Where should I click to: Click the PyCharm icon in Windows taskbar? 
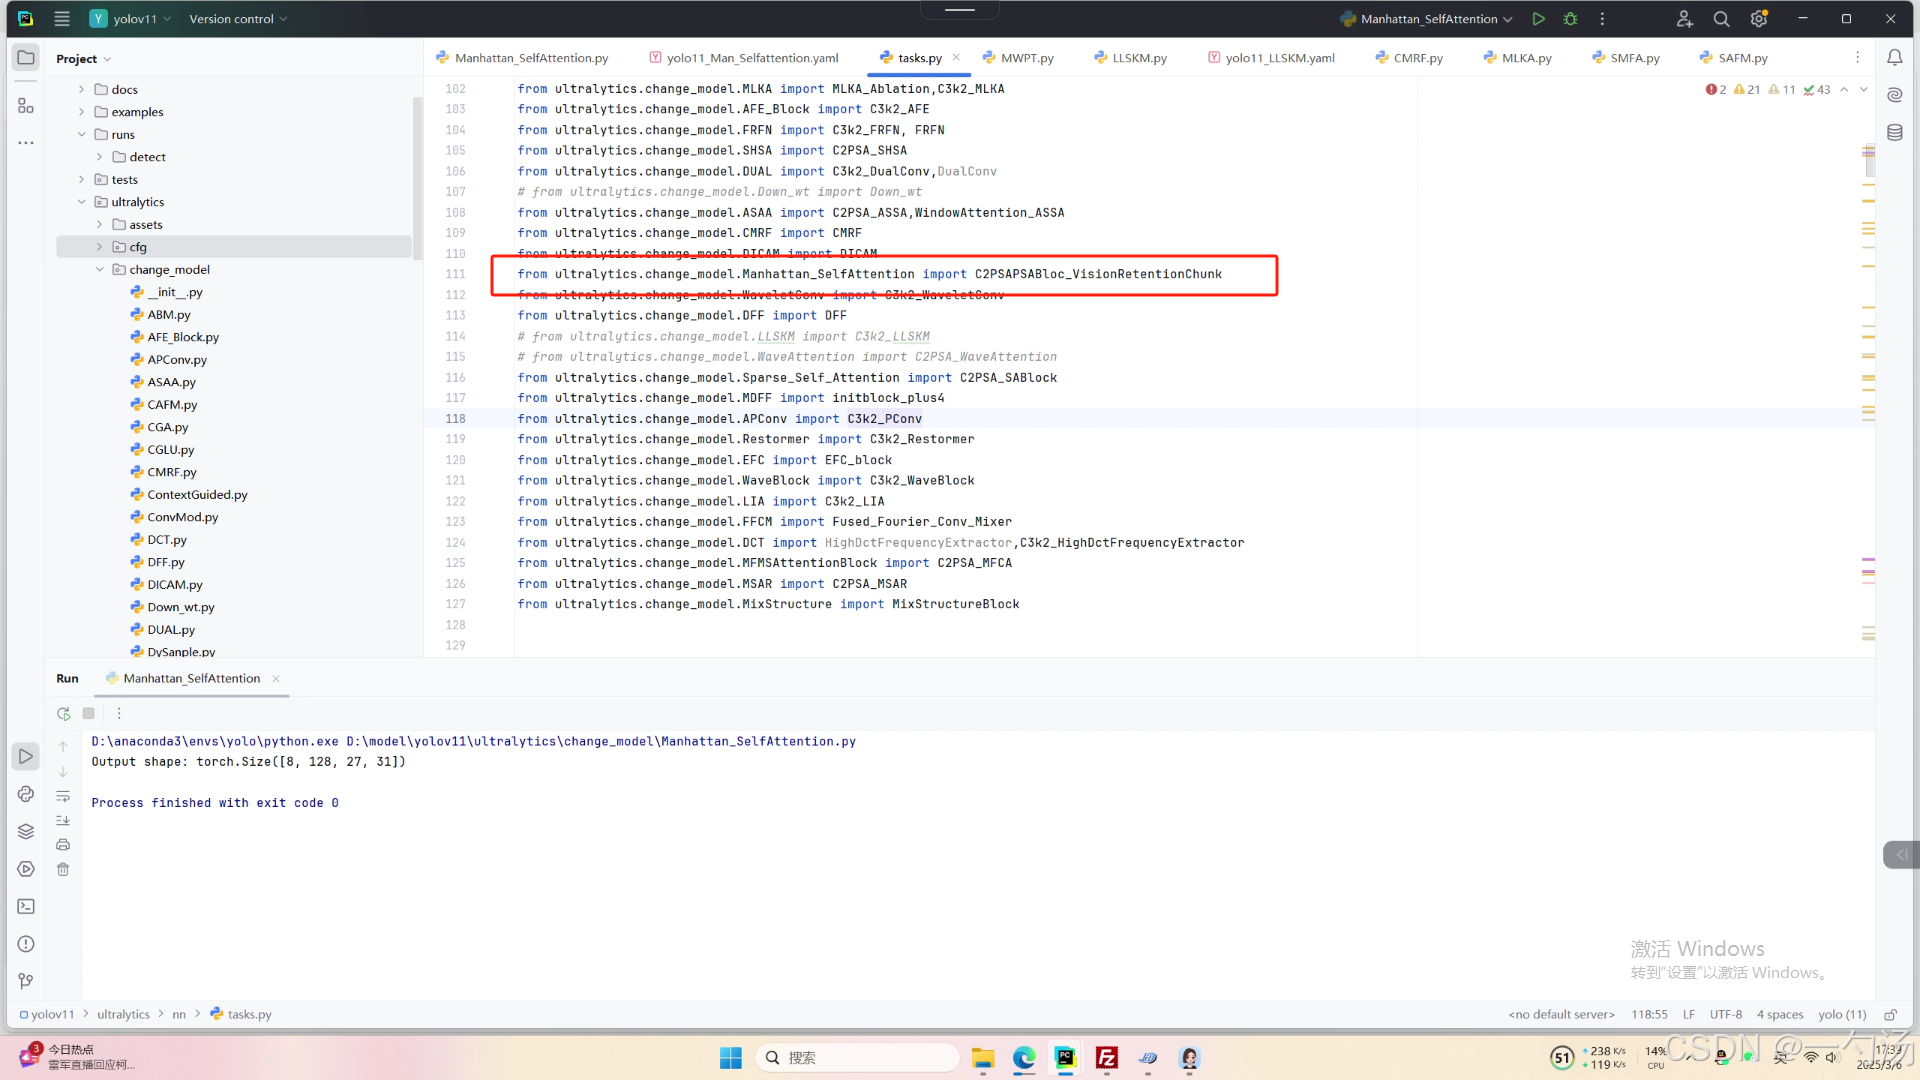click(1065, 1058)
